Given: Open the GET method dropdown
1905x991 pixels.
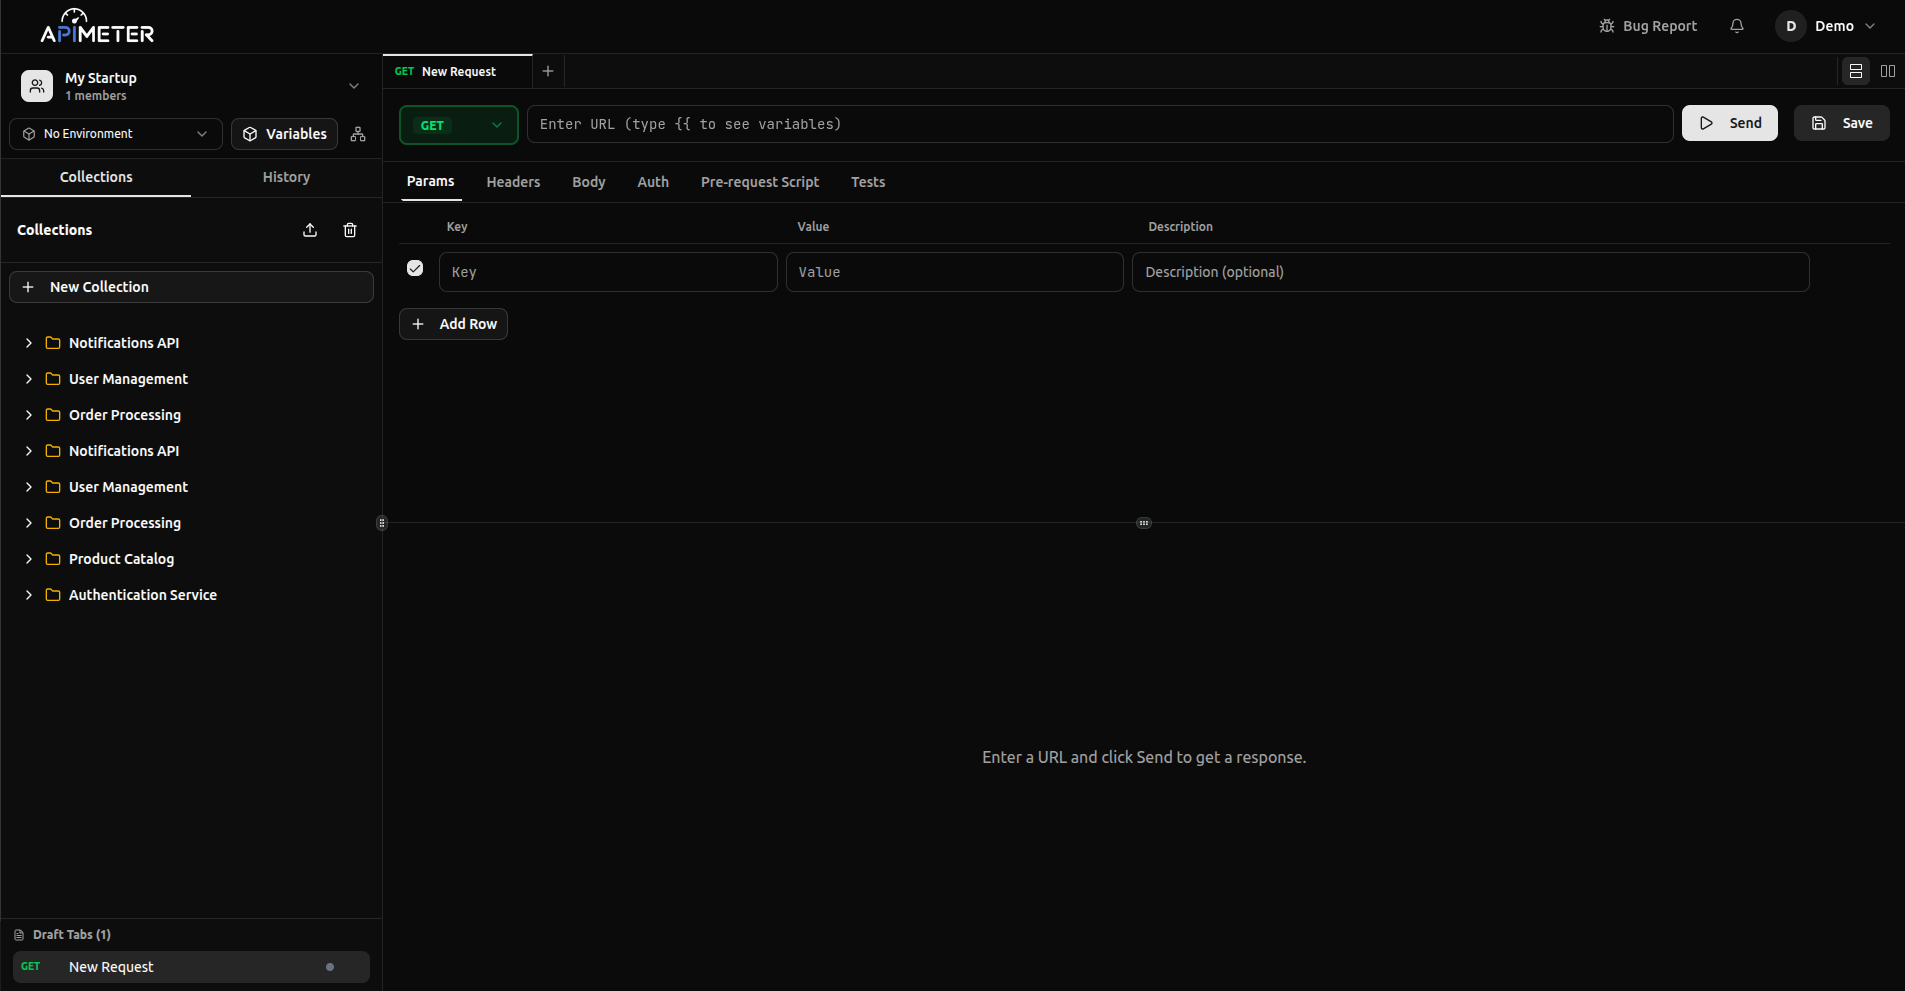Looking at the screenshot, I should [458, 125].
